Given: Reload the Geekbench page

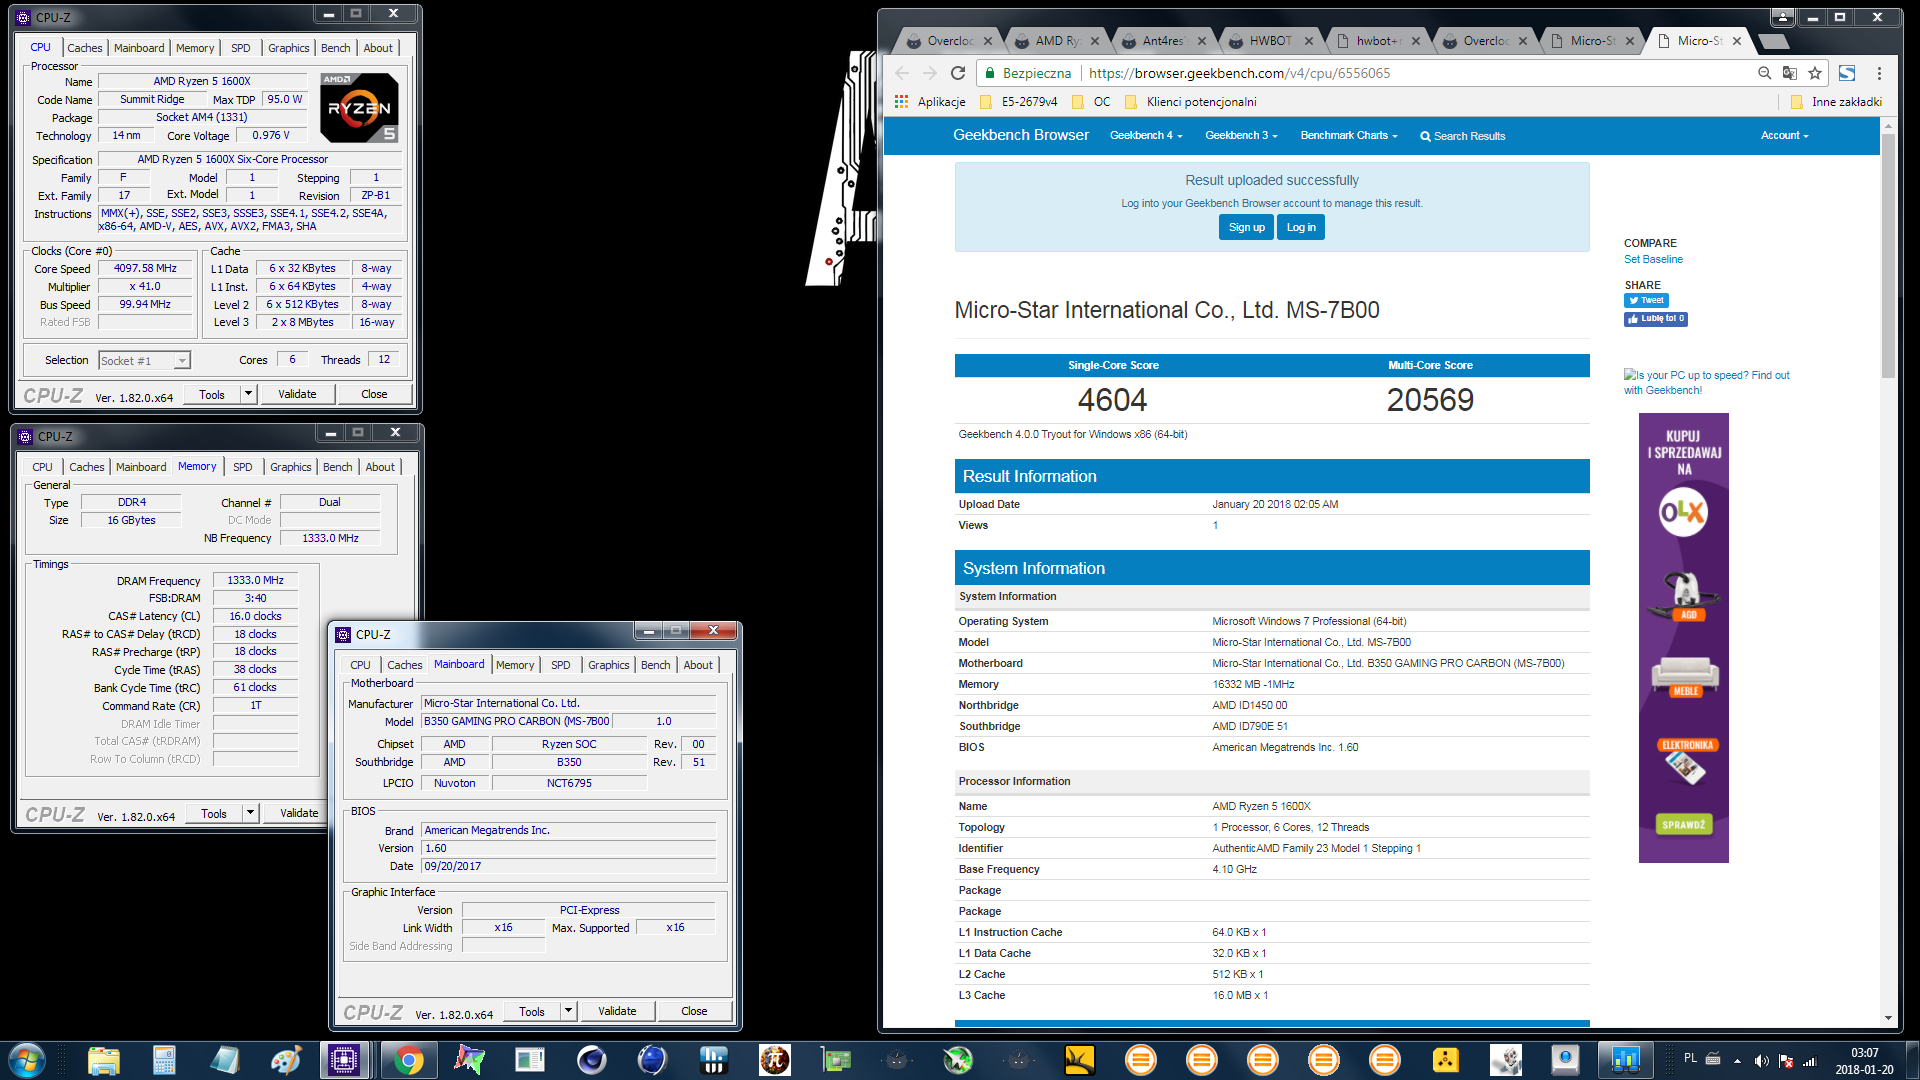Looking at the screenshot, I should 958,73.
